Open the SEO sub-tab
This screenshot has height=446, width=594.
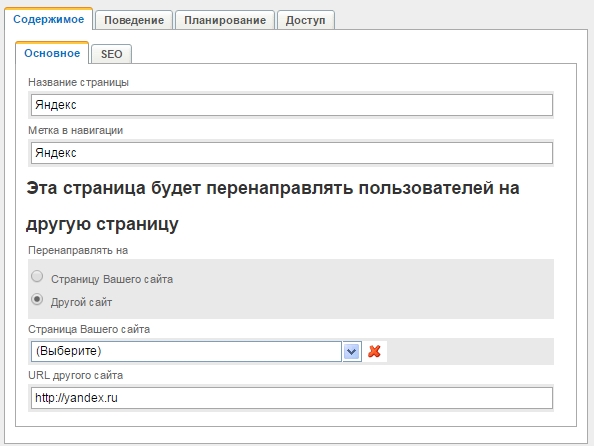(111, 54)
